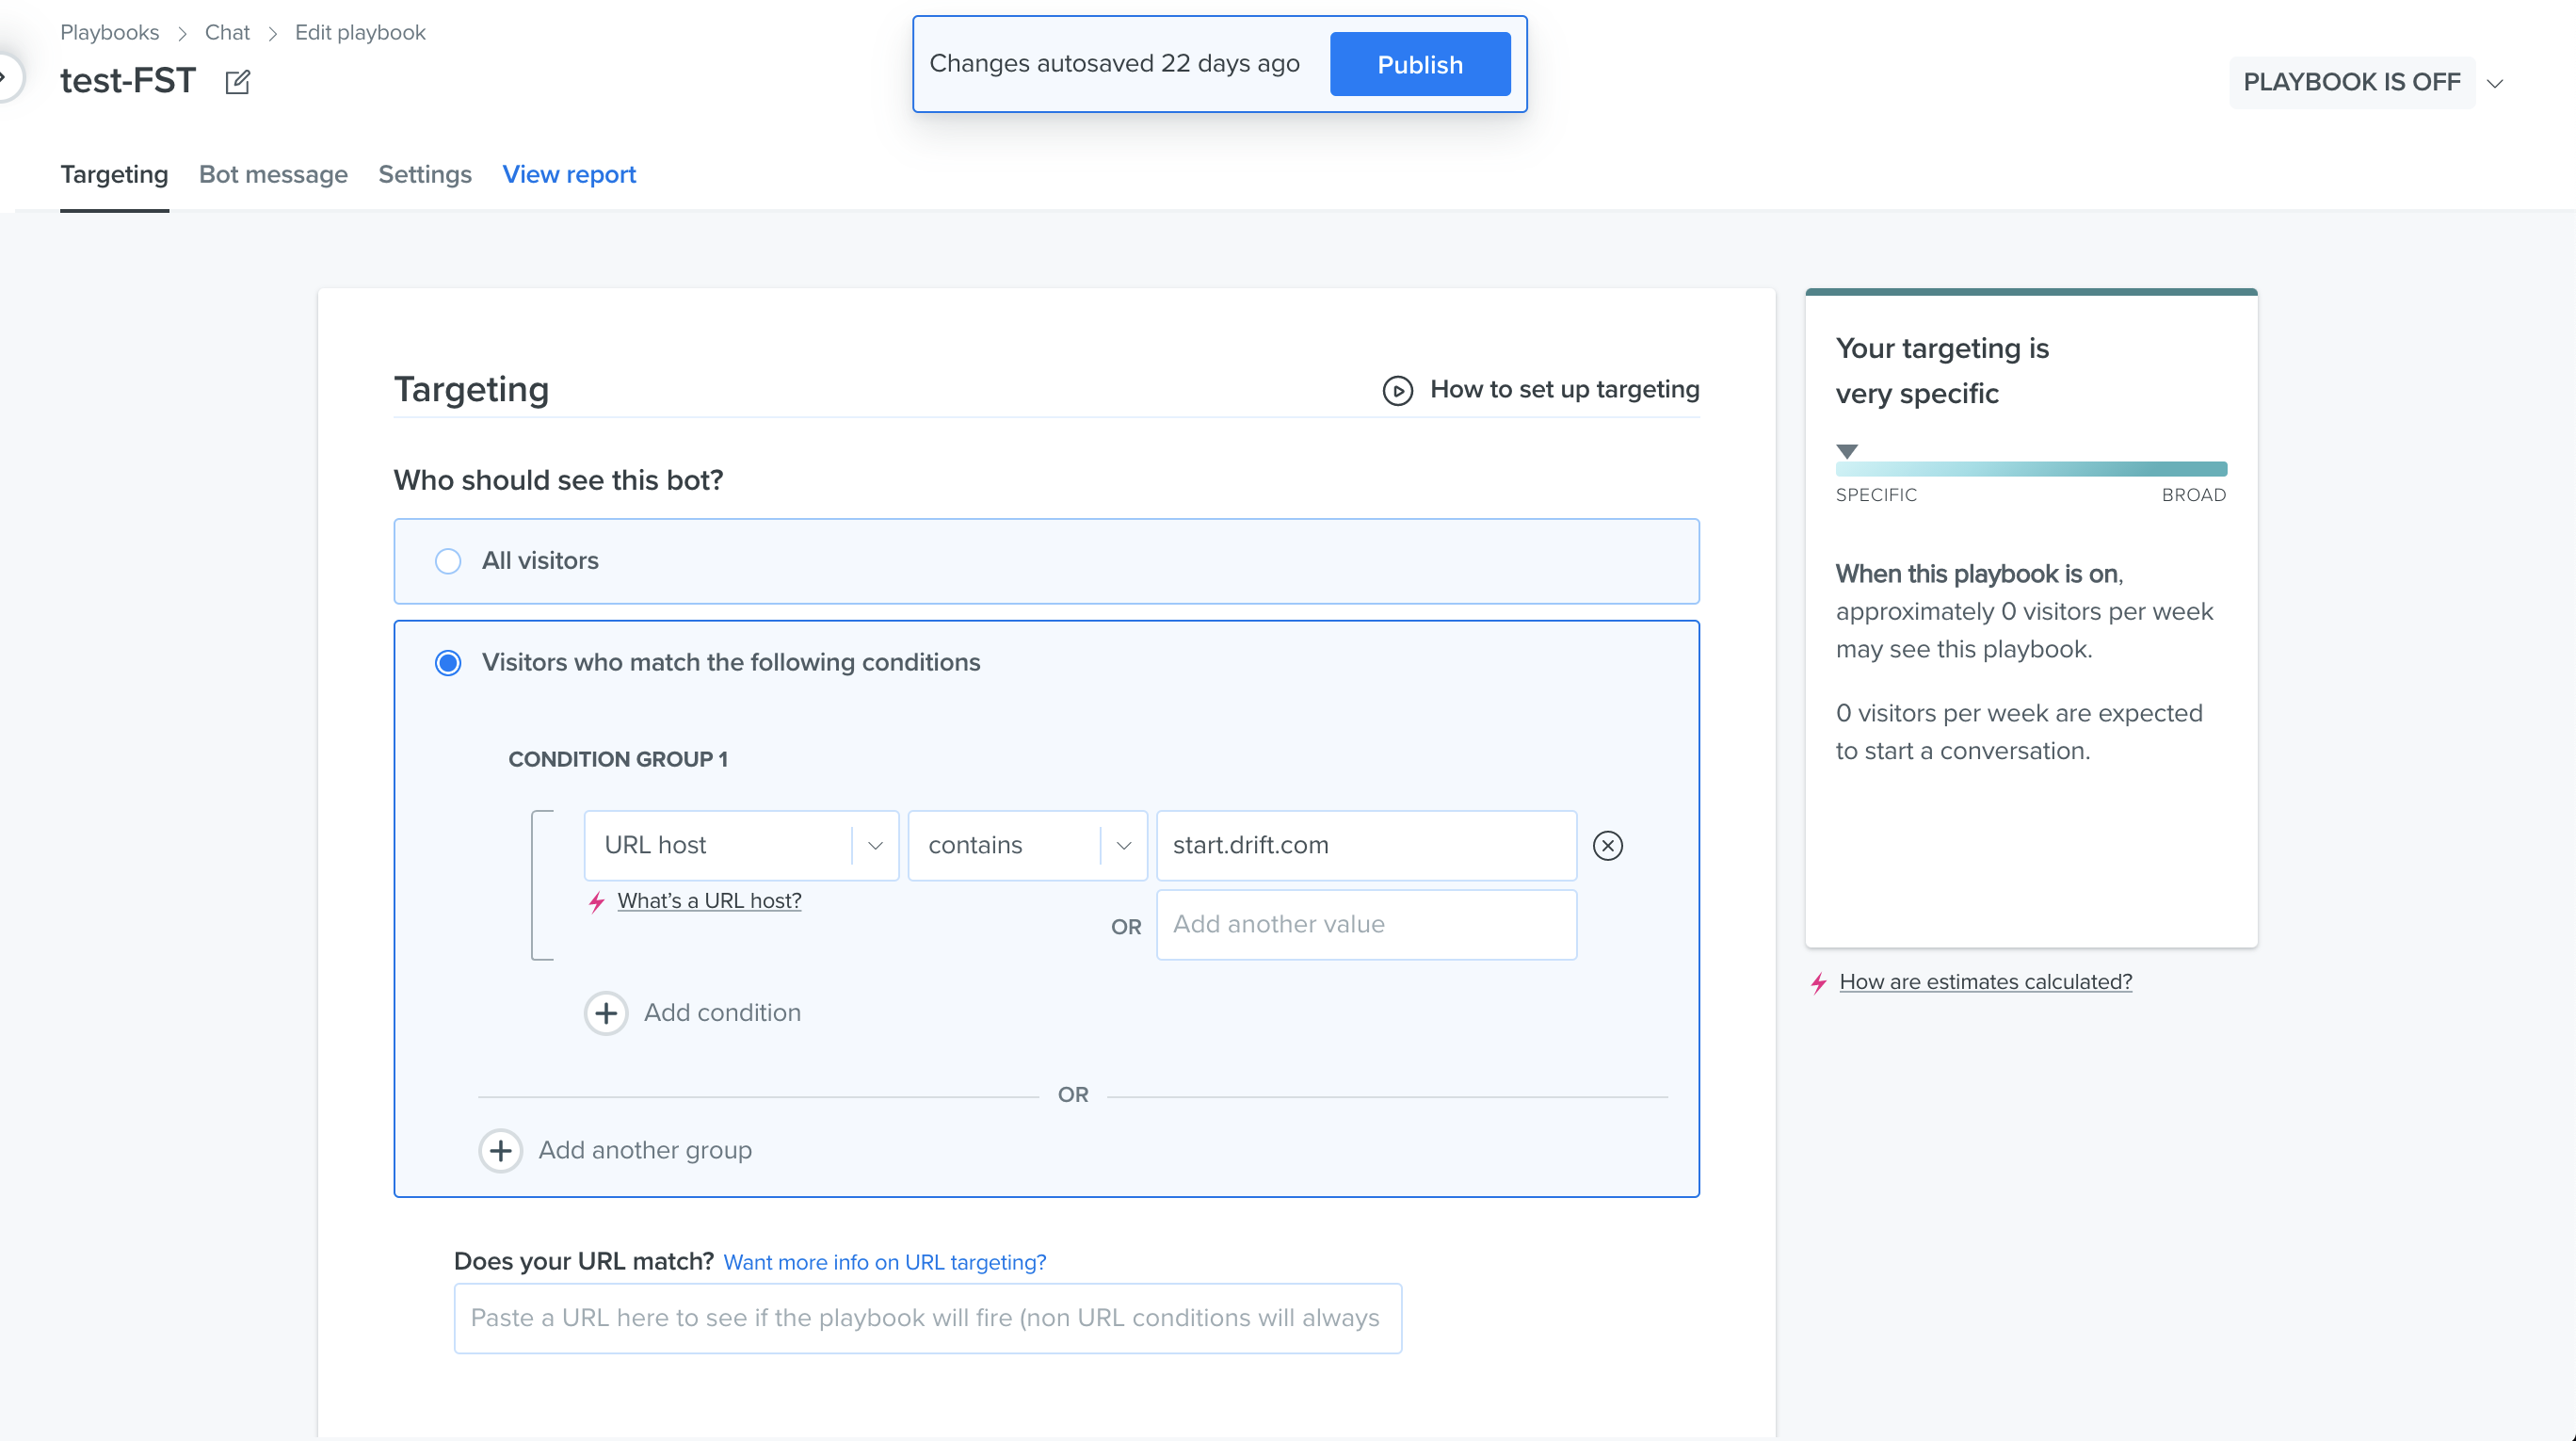Click the lightning icon beside How are estimates calculated

tap(1819, 983)
